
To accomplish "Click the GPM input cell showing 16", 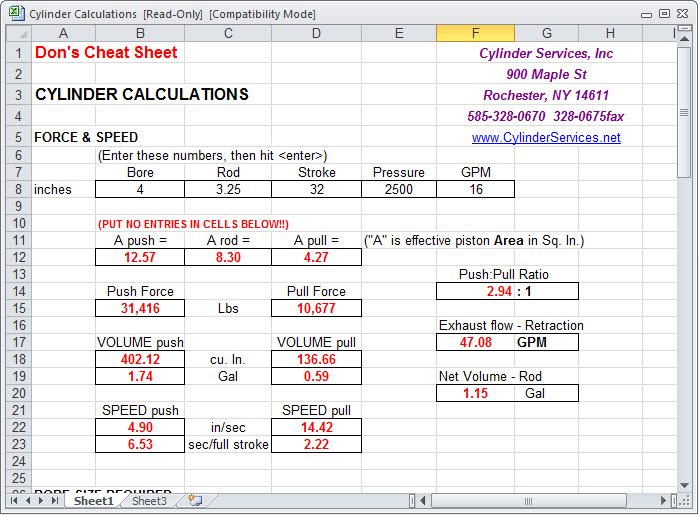I will (x=476, y=189).
